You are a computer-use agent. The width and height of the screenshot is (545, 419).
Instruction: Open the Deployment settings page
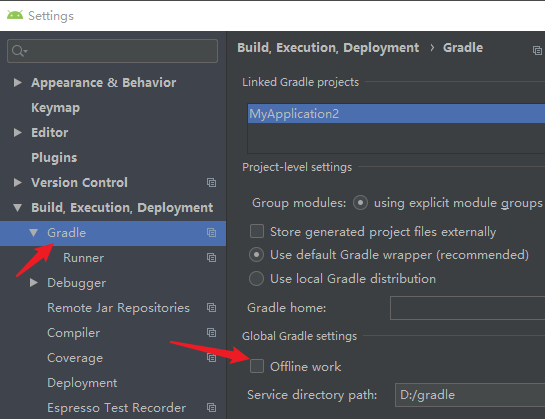[82, 383]
